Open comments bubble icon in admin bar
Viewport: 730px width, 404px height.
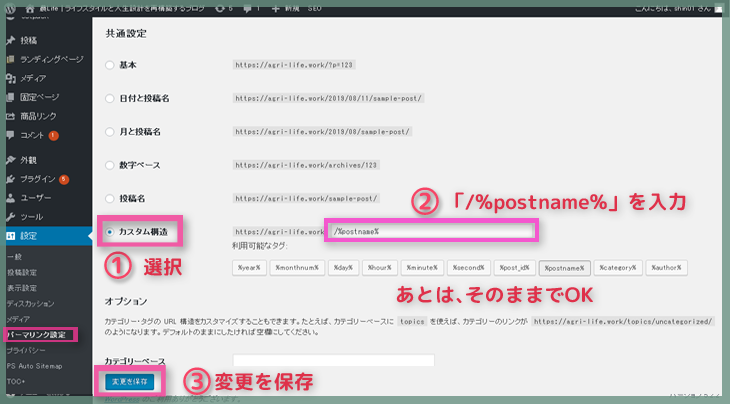coord(247,8)
